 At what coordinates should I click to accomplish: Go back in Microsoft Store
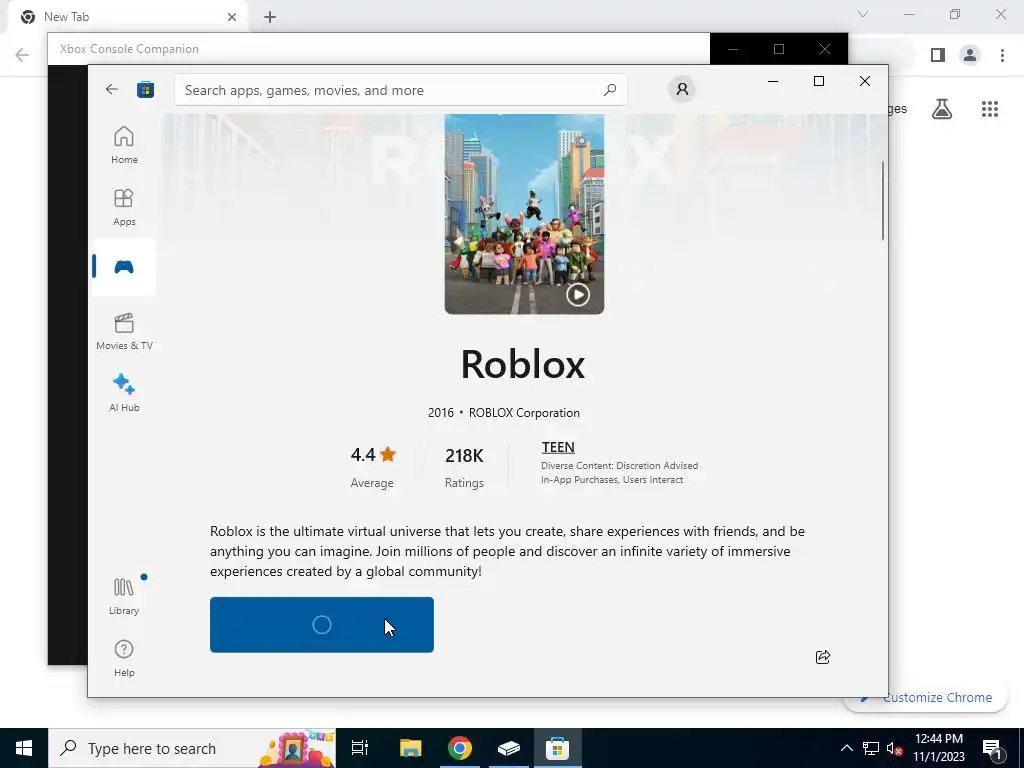tap(112, 89)
